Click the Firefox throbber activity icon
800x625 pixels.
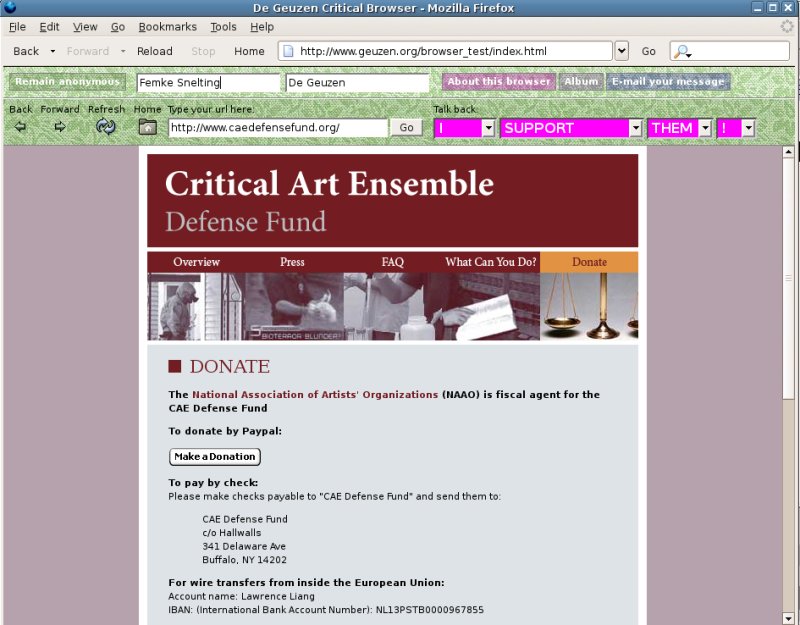[787, 27]
